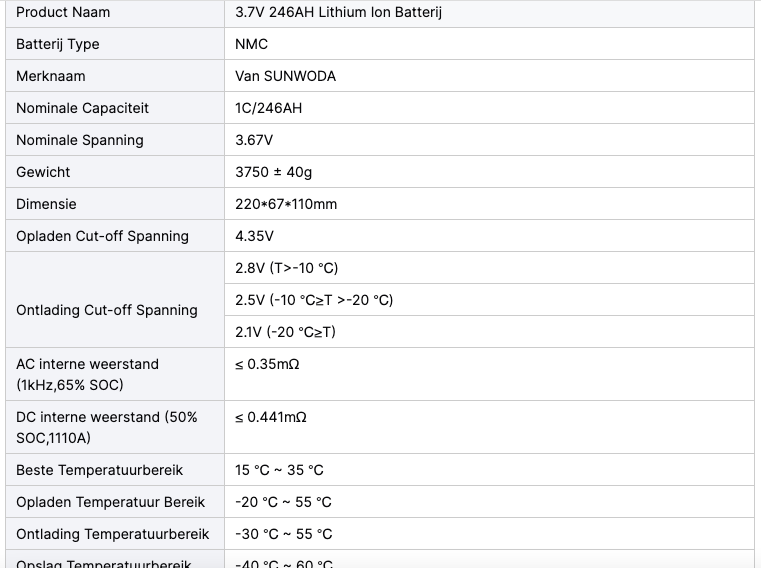This screenshot has height=568, width=761.
Task: Click the '2.1V (-20 °C≥T)' cell
Action: 489,332
